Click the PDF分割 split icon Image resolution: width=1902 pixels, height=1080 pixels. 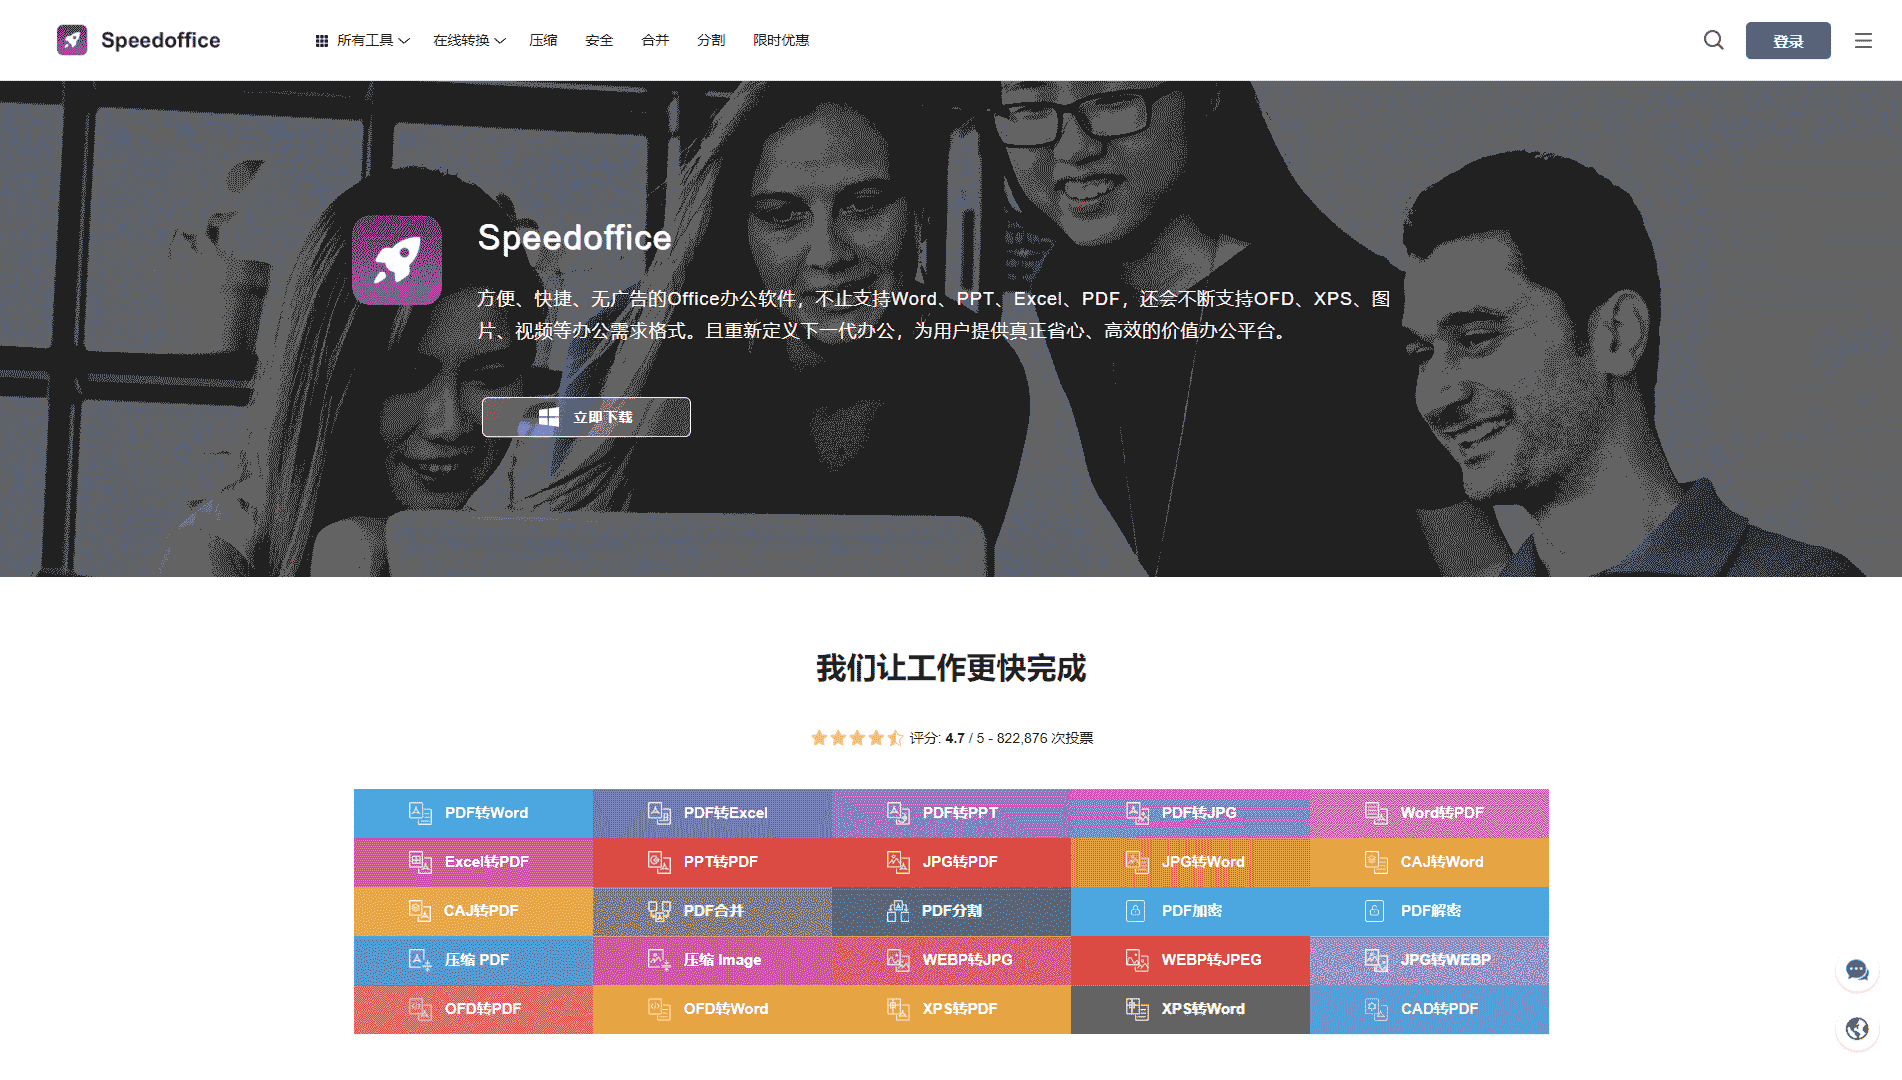click(x=898, y=911)
